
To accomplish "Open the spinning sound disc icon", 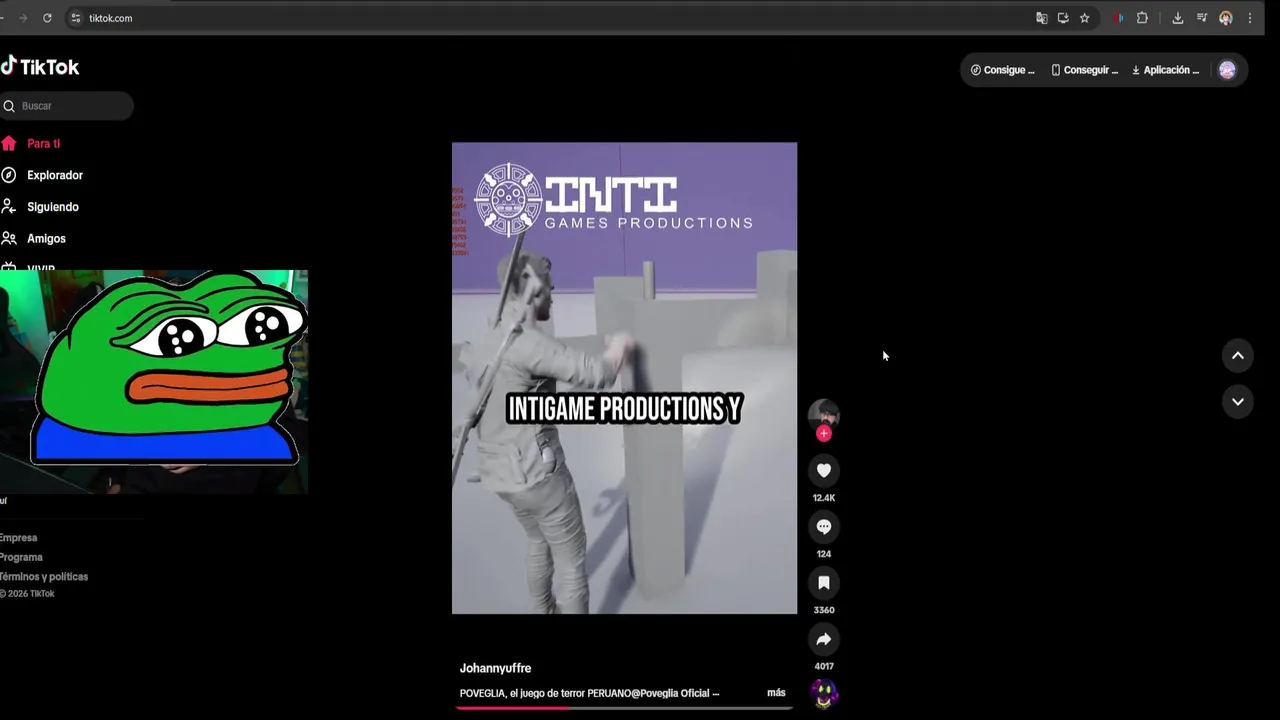I will (x=824, y=693).
